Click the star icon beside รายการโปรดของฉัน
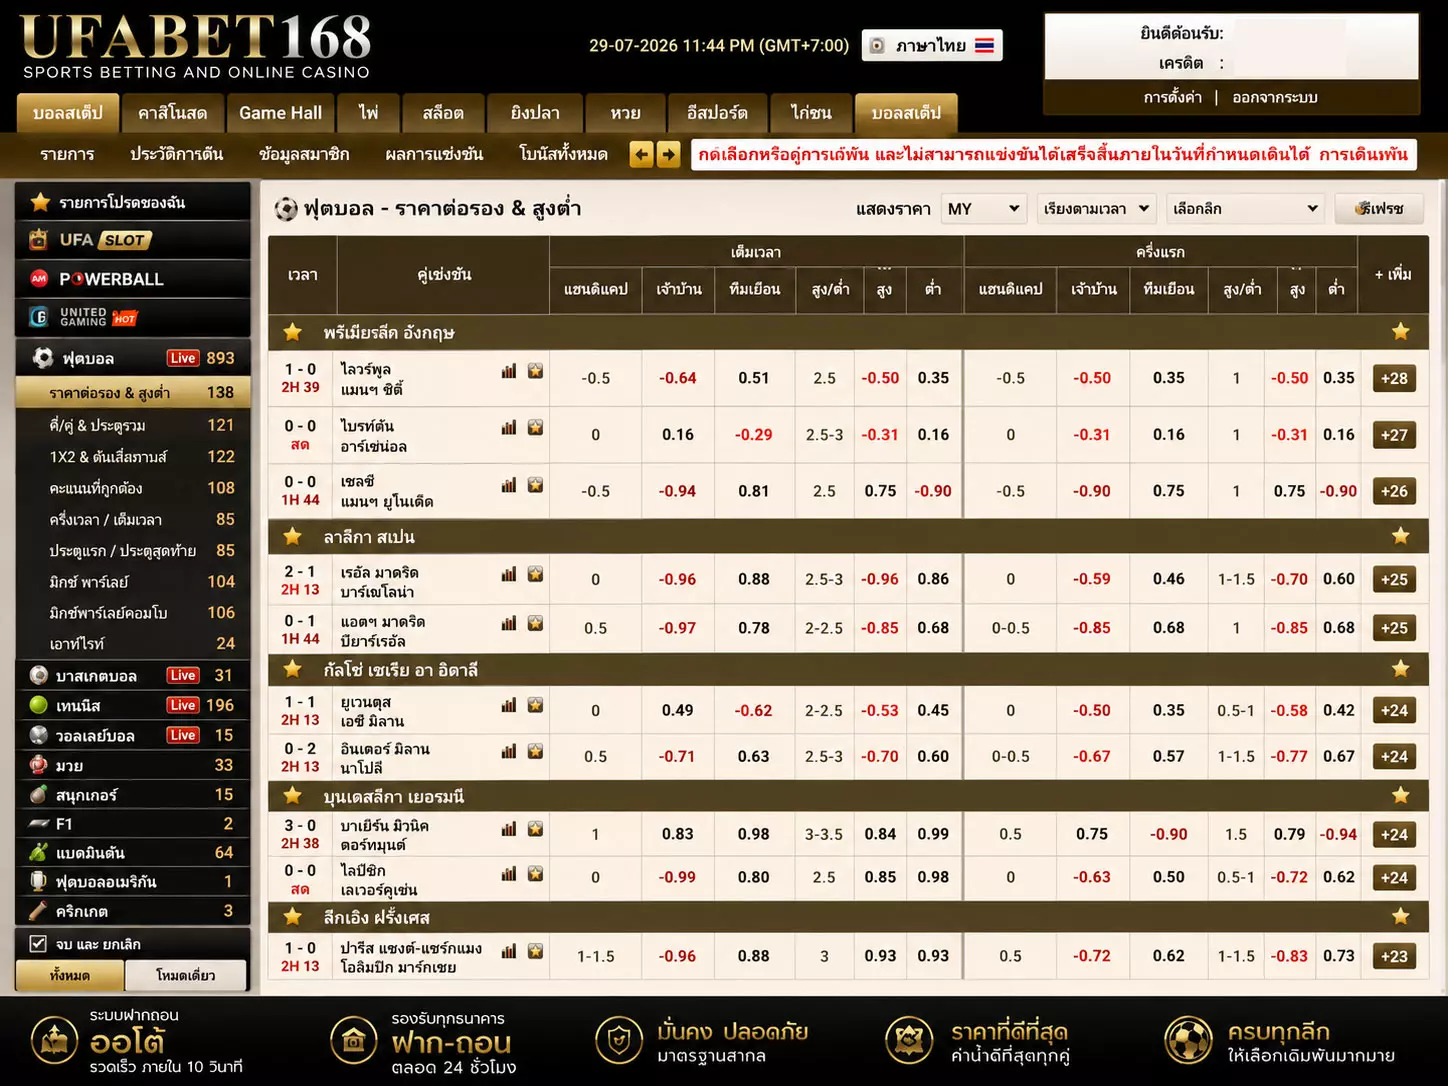1448x1086 pixels. click(x=40, y=202)
